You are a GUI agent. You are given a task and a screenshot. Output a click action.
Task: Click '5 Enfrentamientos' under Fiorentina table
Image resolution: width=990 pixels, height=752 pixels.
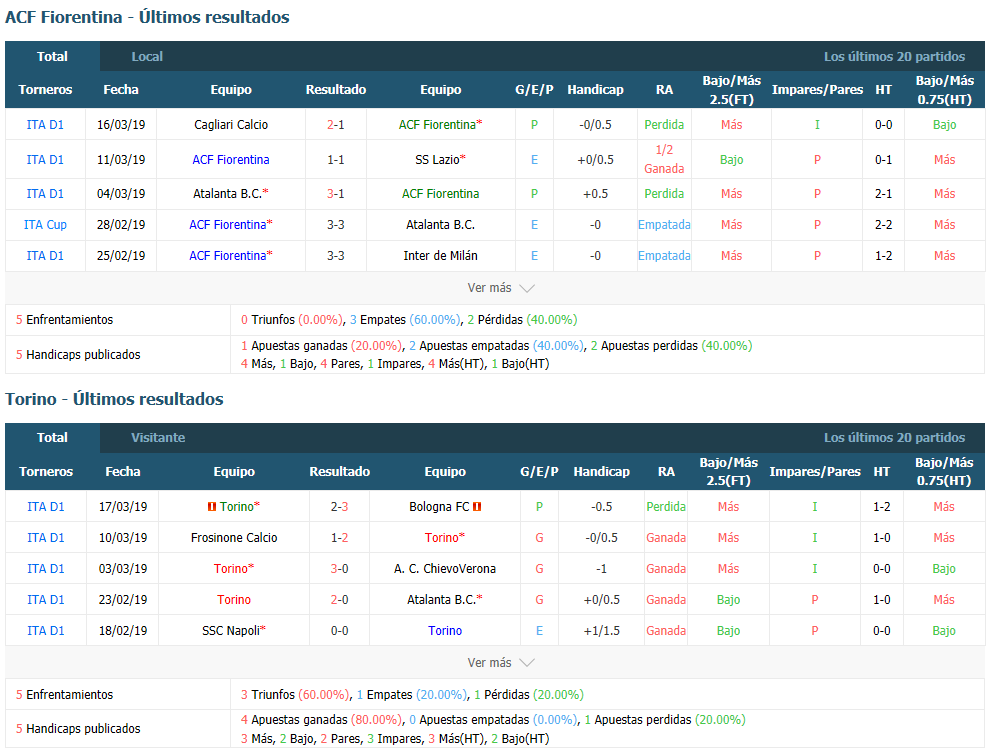(x=64, y=319)
